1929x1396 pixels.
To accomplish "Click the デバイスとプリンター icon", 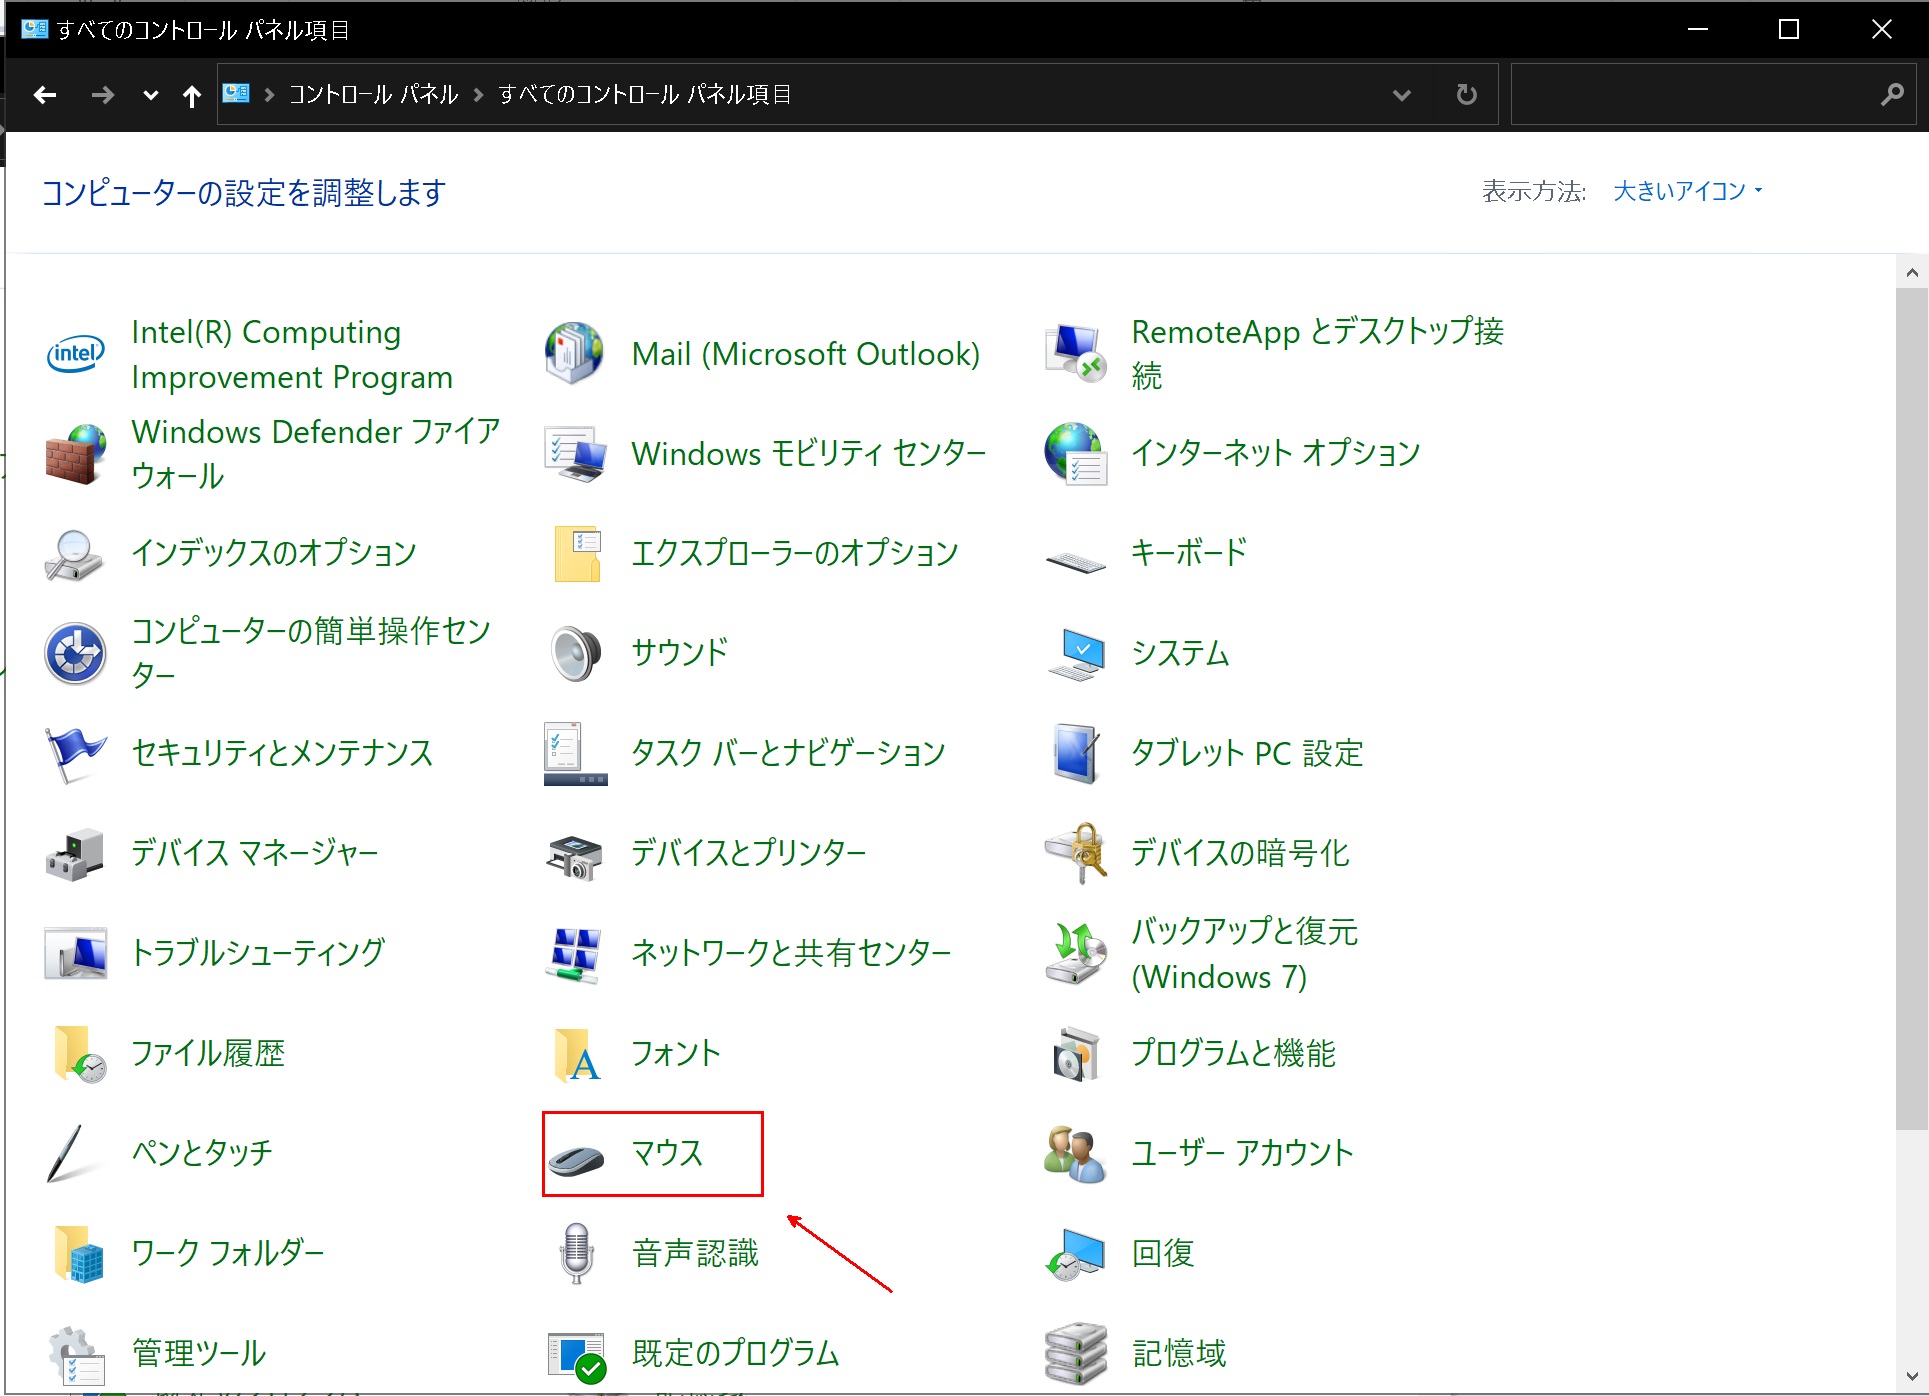I will click(x=575, y=857).
